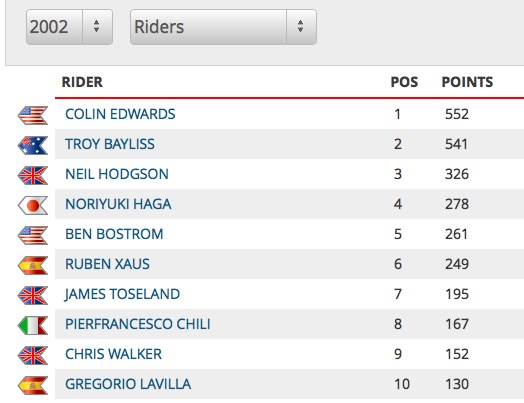Open Colin Edwards rider link

[120, 114]
